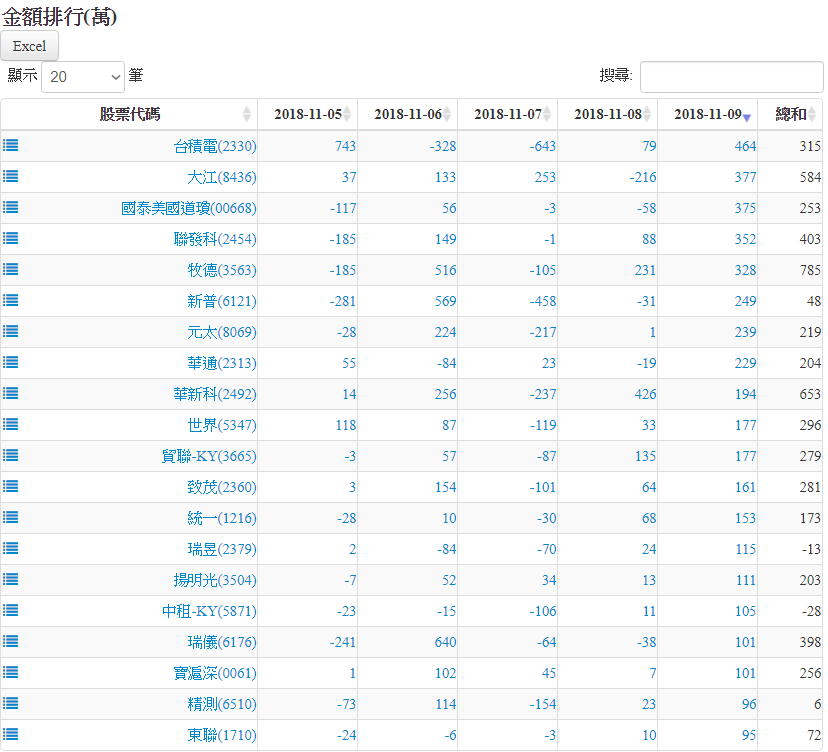Sort table by 股票代碼 column header
Screen dimensions: 828x752
129,114
